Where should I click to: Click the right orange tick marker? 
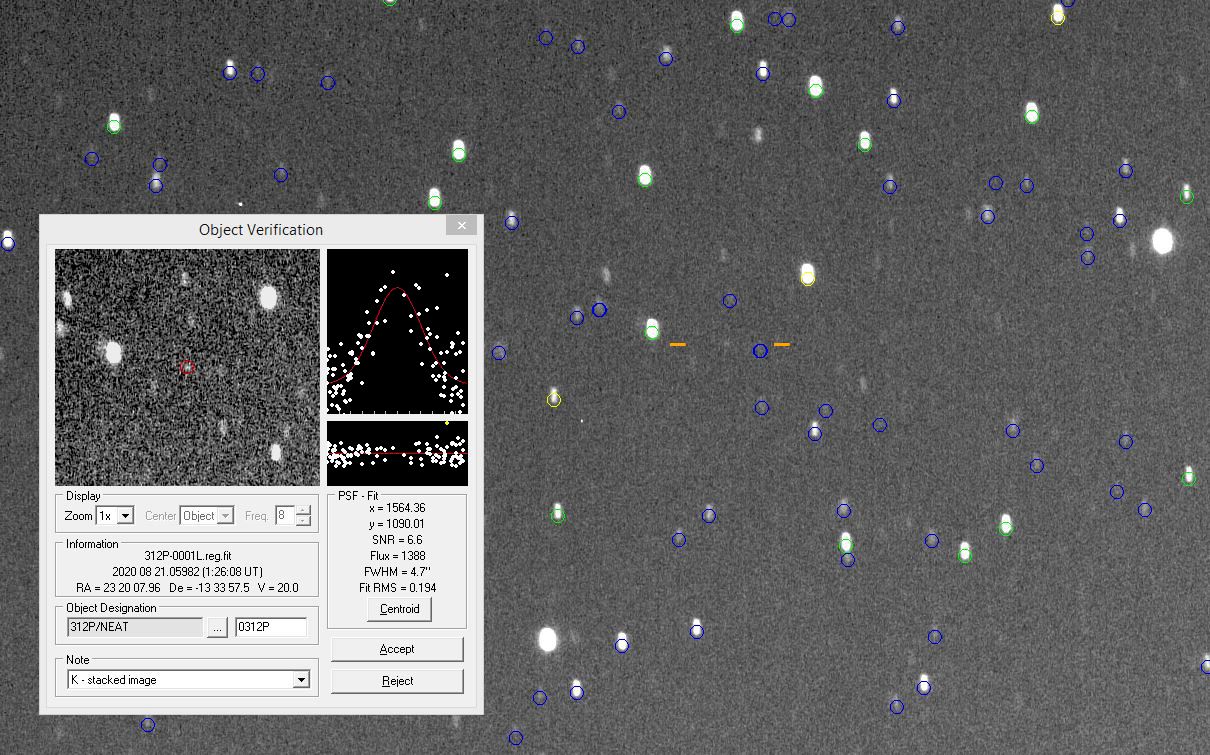pos(782,344)
